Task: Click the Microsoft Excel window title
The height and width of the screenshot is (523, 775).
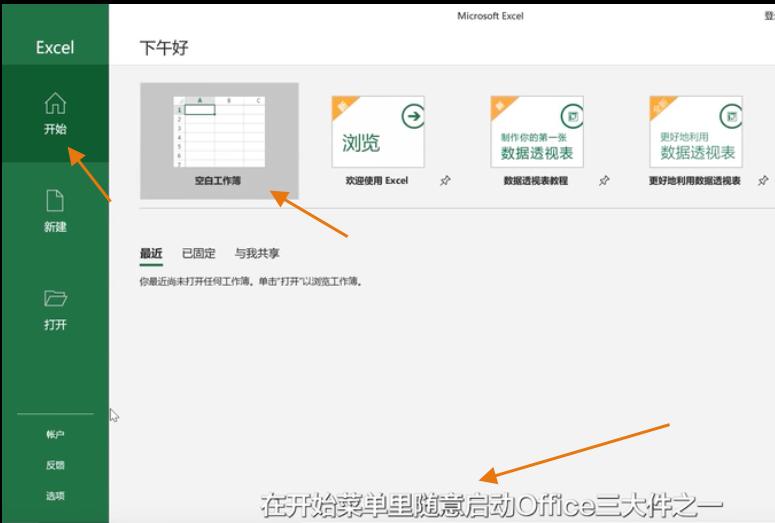Action: point(490,16)
